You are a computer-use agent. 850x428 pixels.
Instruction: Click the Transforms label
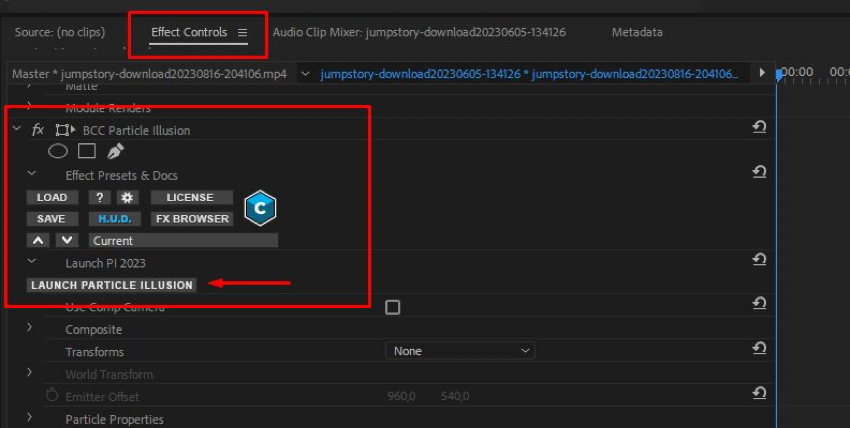[x=94, y=352]
